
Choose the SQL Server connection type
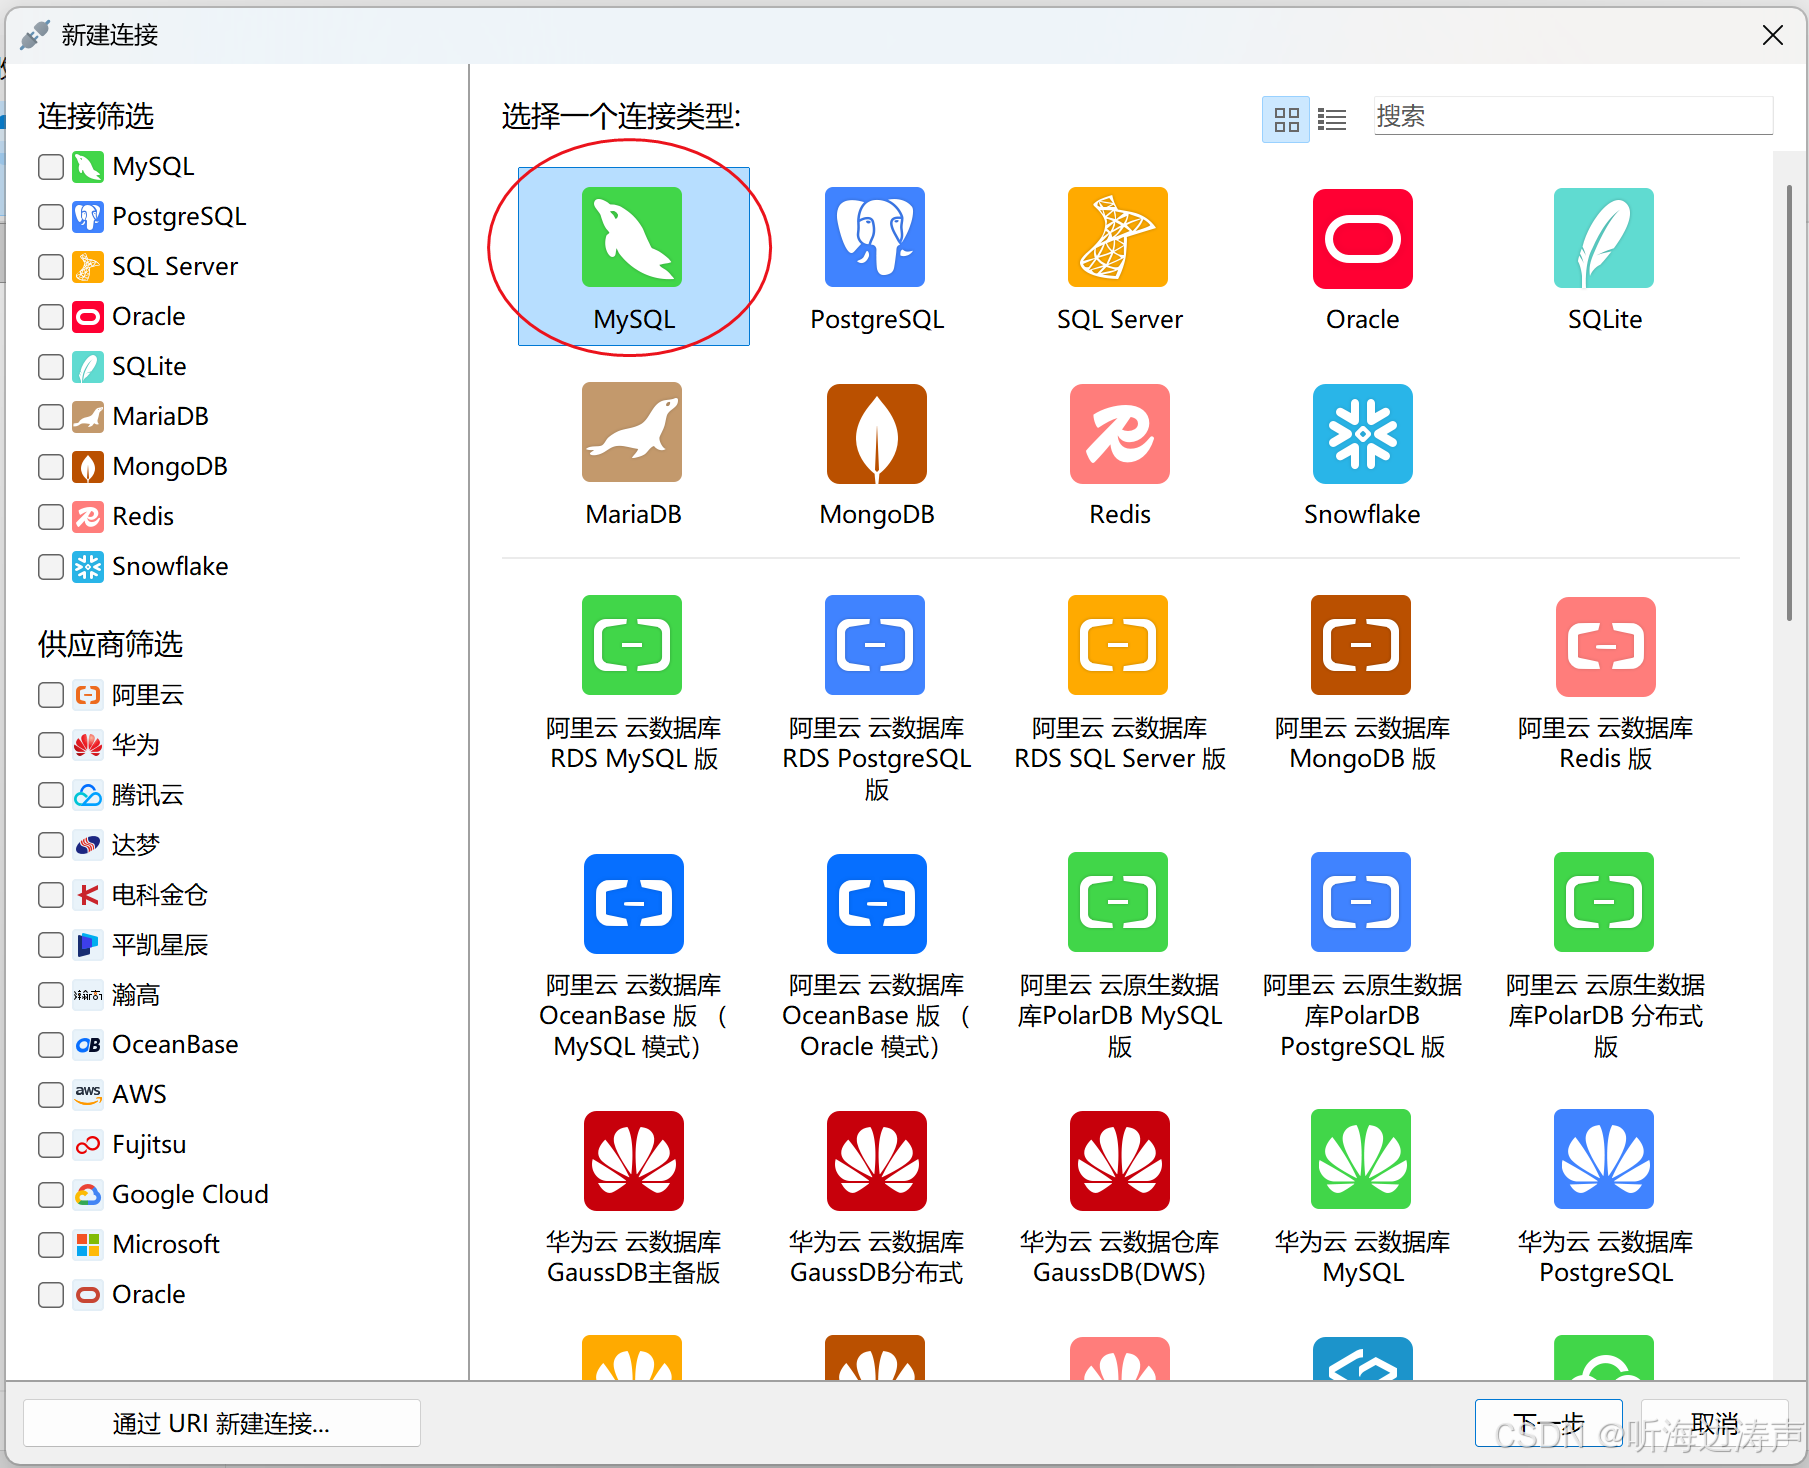click(x=1117, y=255)
